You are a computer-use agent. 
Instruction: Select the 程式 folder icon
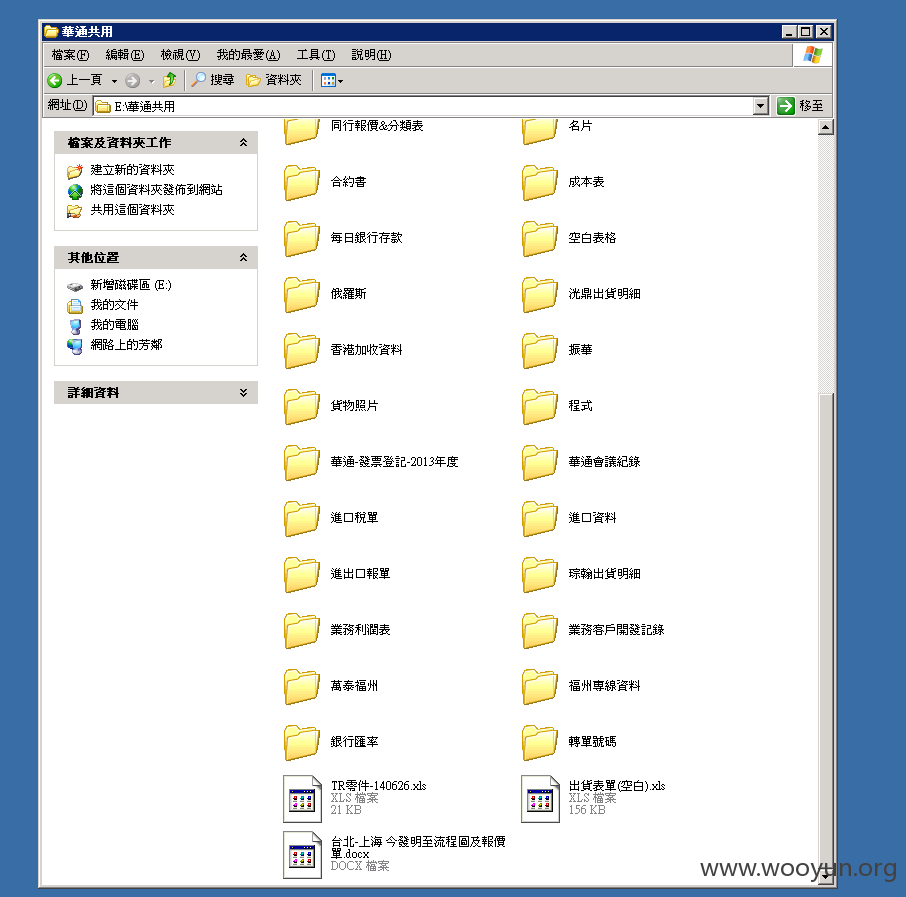pos(540,406)
